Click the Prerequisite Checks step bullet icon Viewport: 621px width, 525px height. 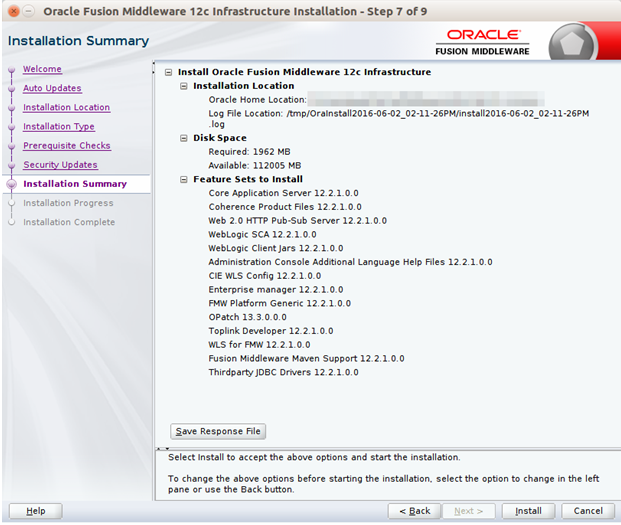coord(11,146)
